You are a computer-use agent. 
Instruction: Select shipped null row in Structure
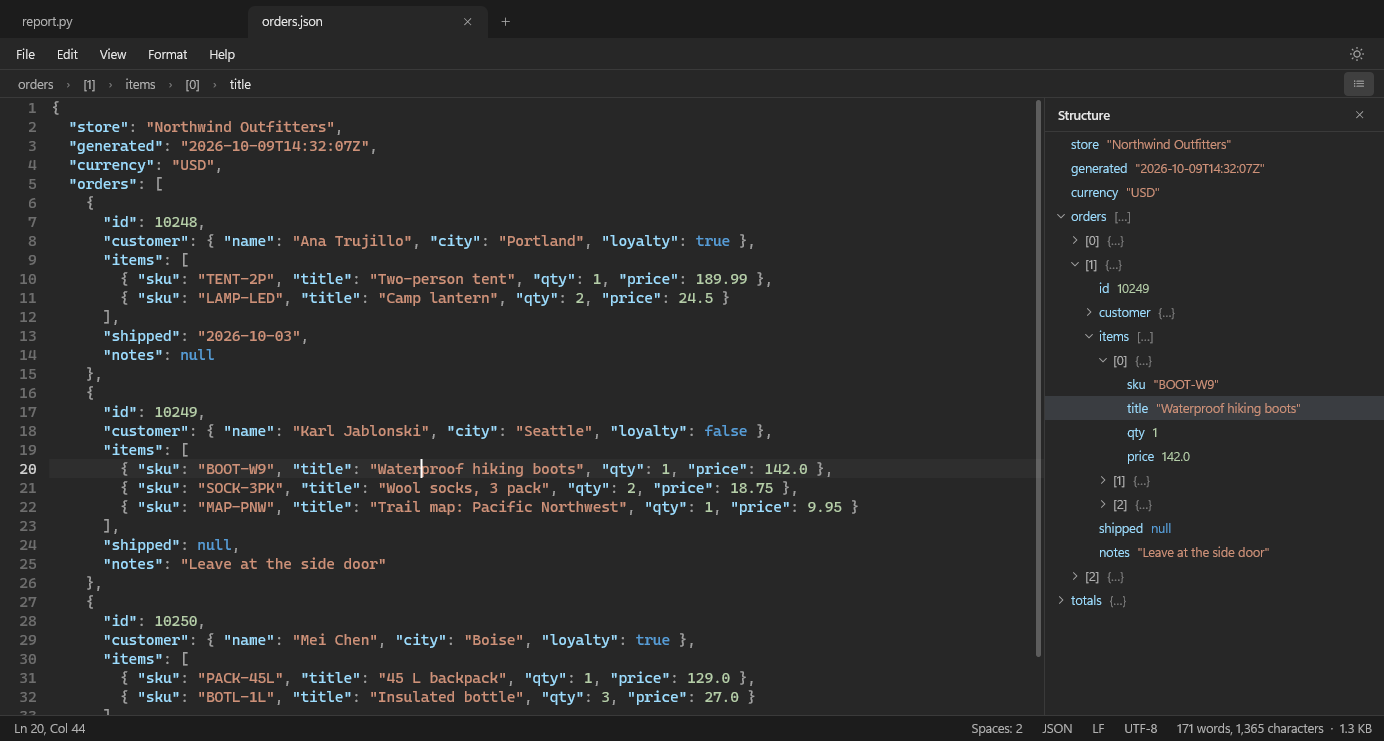pos(1214,528)
